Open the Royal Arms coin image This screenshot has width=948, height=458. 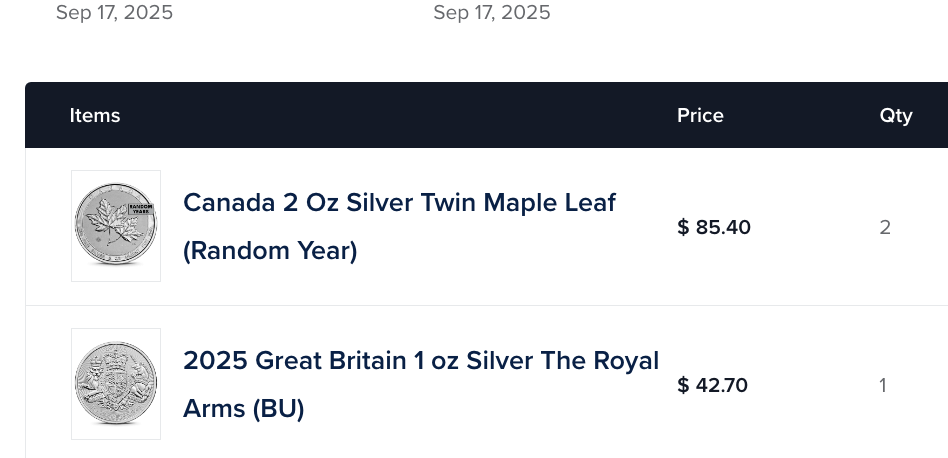coord(116,384)
